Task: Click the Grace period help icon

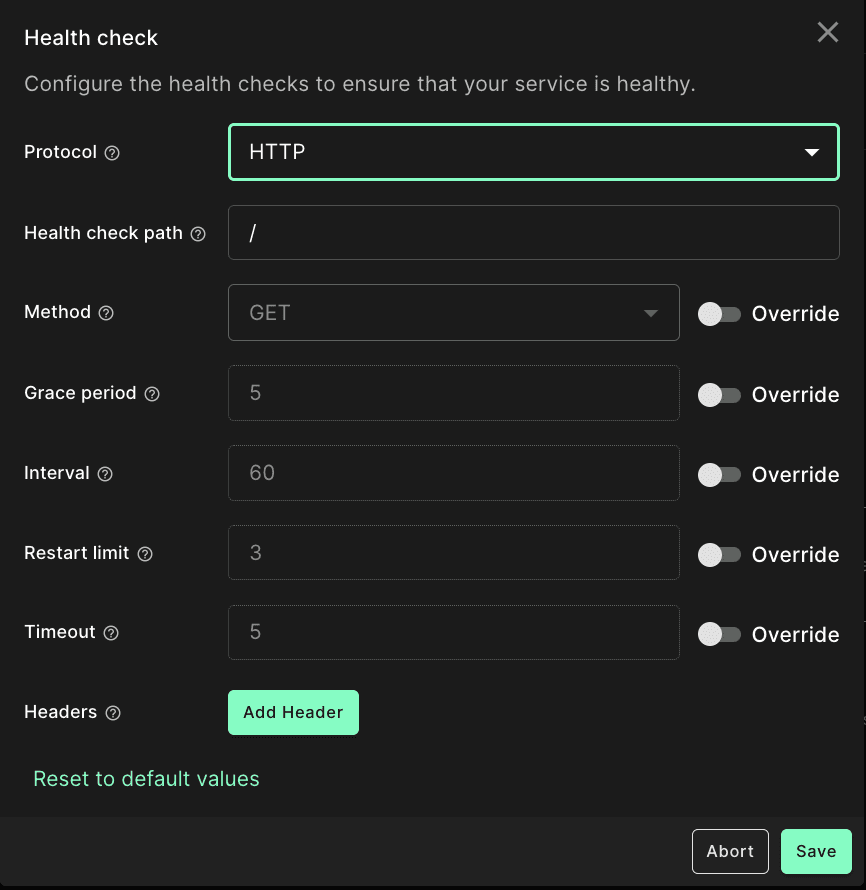Action: coord(152,394)
